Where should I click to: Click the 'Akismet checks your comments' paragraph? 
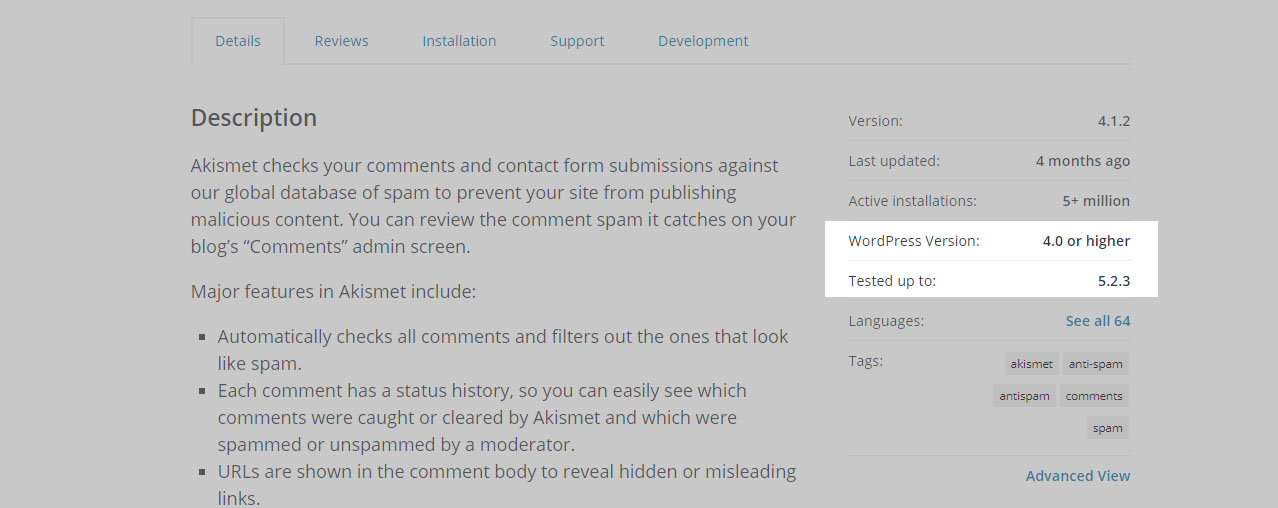494,206
